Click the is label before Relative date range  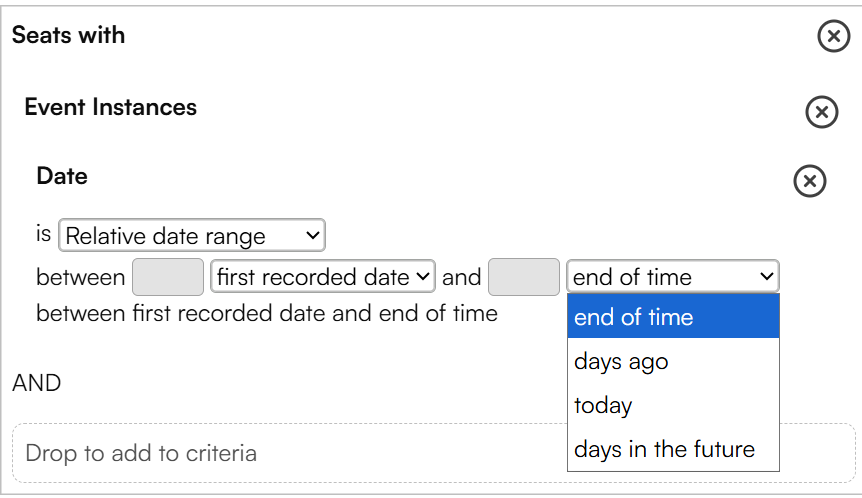point(43,234)
